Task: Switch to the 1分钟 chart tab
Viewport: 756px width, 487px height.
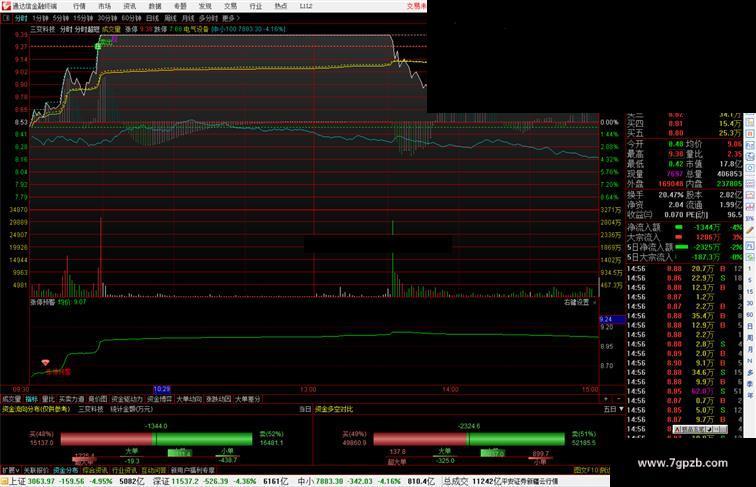Action: [x=40, y=18]
